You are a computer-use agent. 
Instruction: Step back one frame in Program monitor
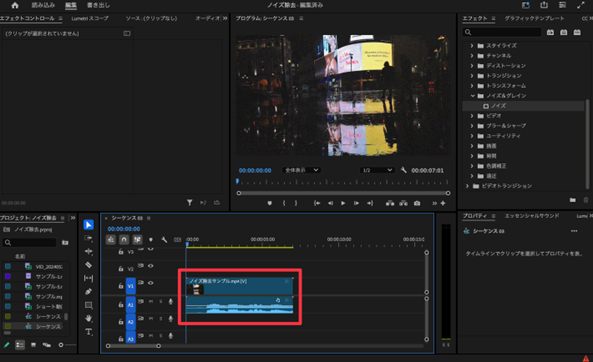click(330, 203)
